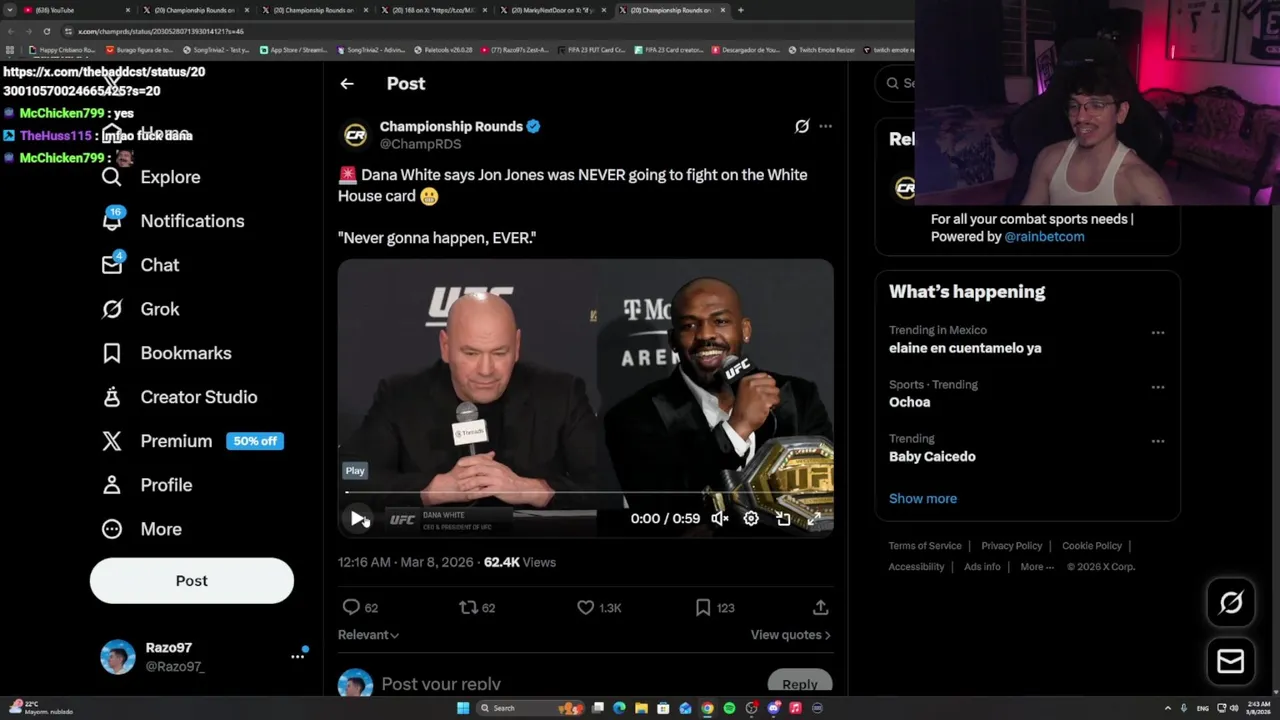
Task: Open Windows Start menu
Action: 463,708
